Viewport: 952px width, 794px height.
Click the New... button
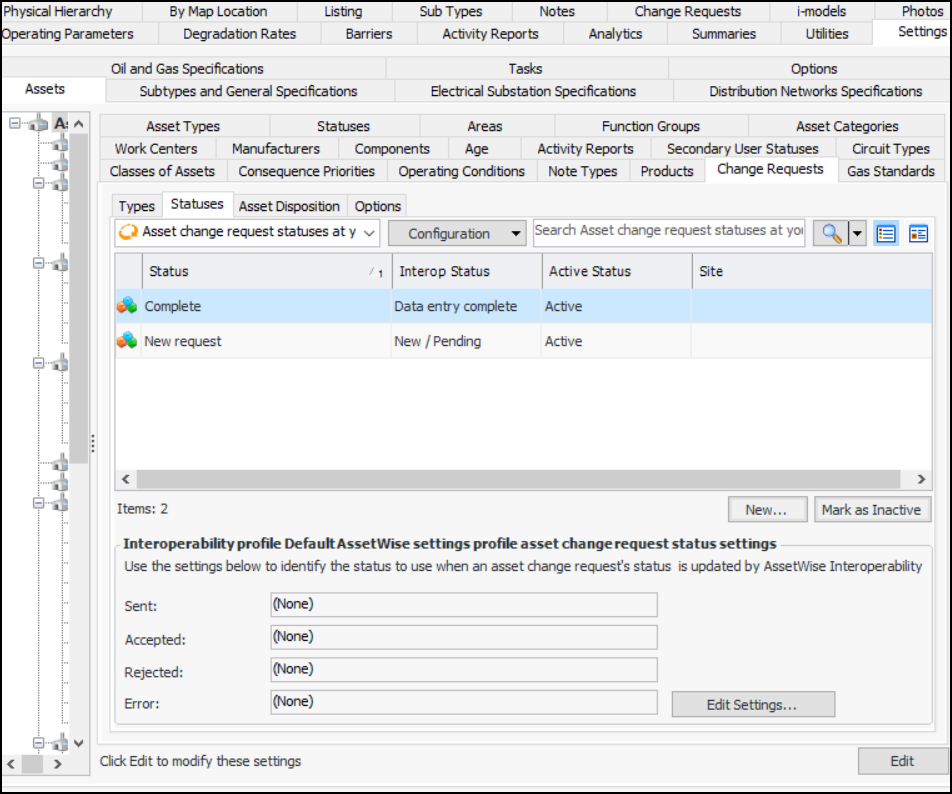click(767, 509)
